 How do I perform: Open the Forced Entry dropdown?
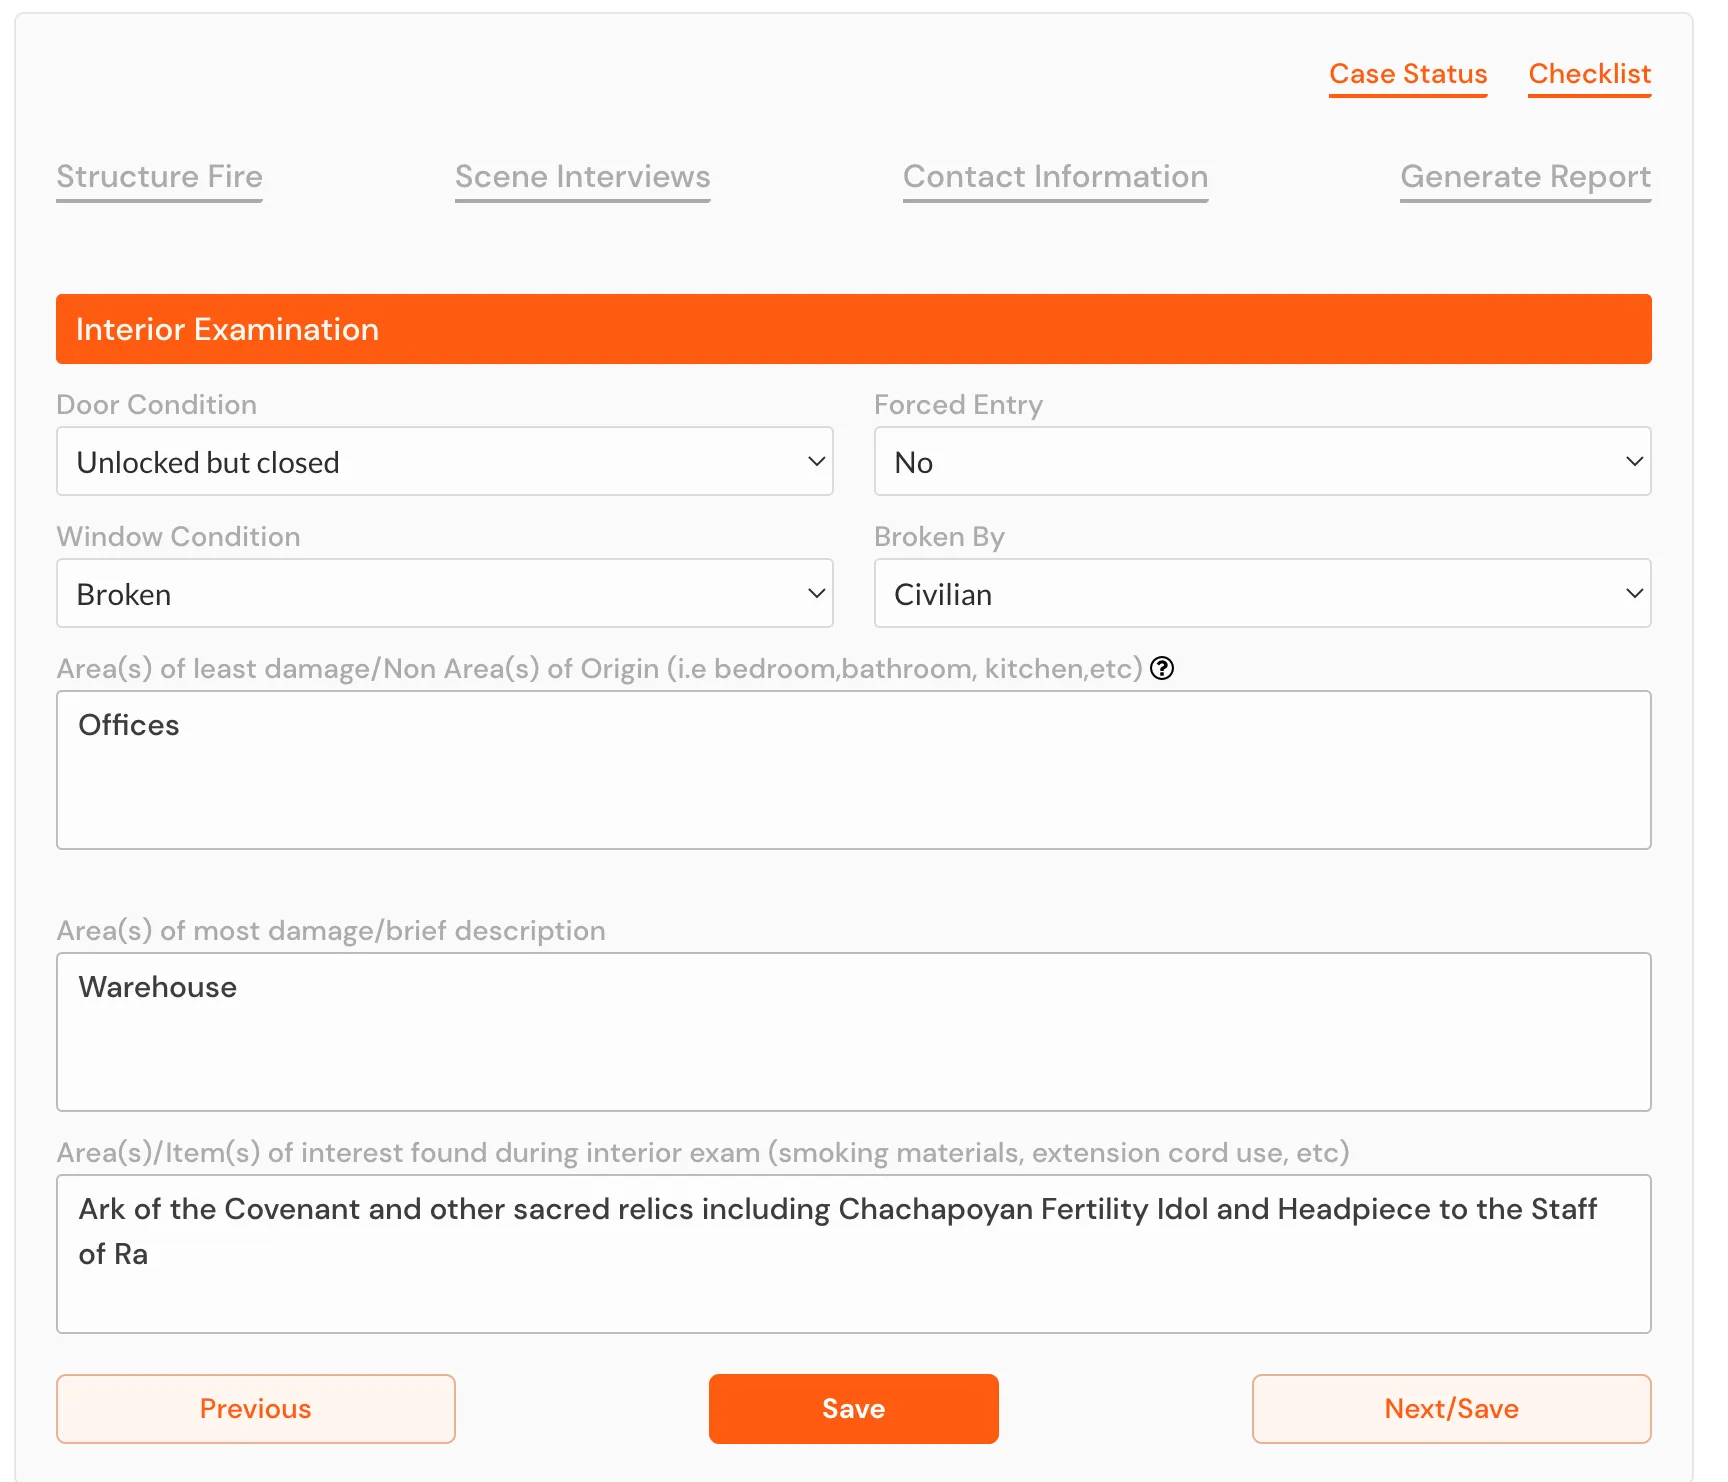coord(1262,461)
